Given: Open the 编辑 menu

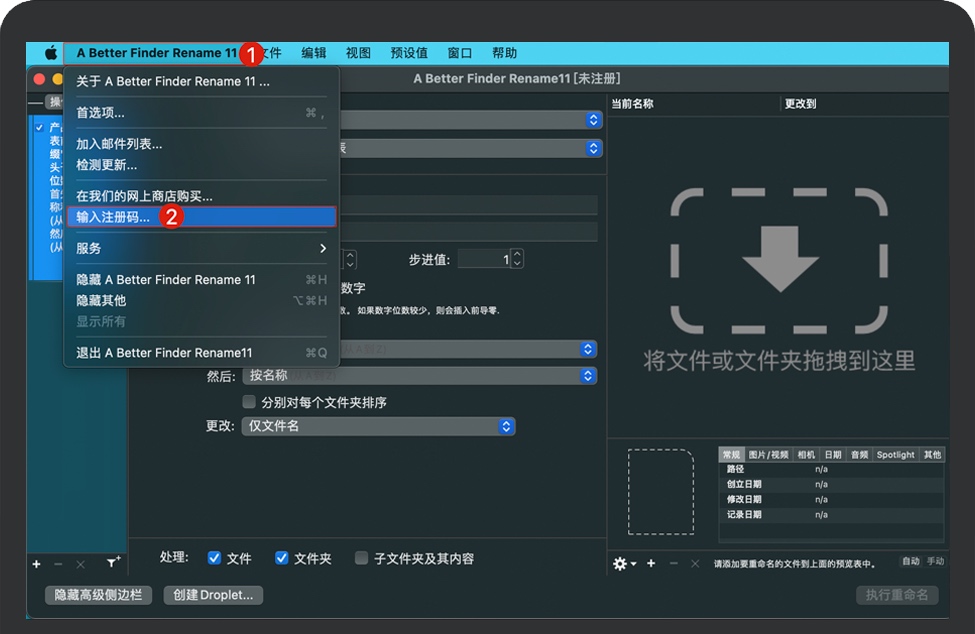Looking at the screenshot, I should 313,53.
